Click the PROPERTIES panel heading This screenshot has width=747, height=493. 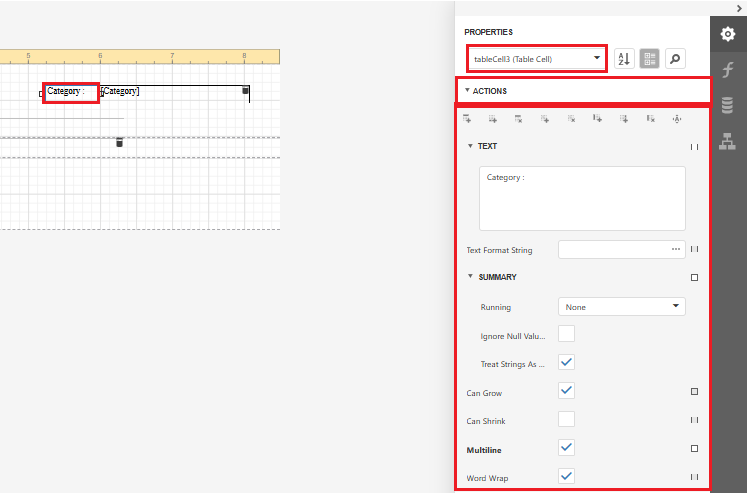(488, 32)
